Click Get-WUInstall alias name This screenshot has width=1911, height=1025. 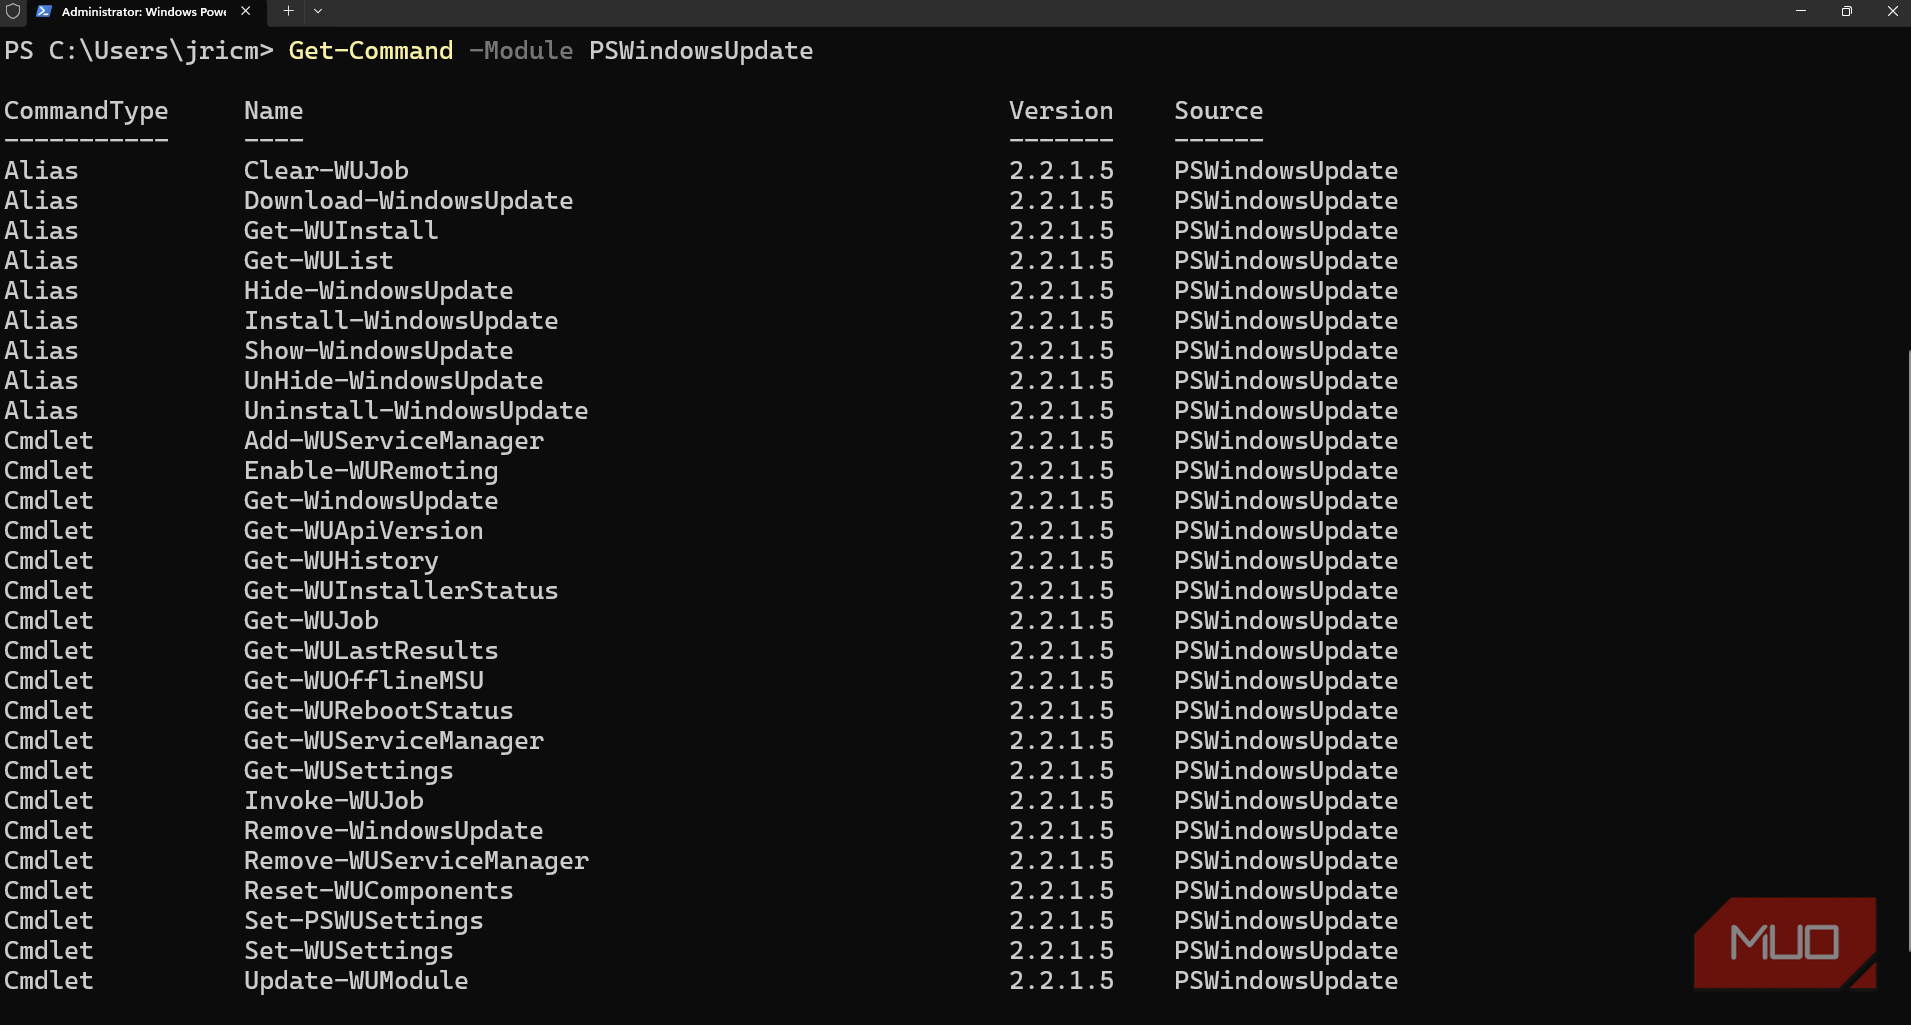coord(341,231)
